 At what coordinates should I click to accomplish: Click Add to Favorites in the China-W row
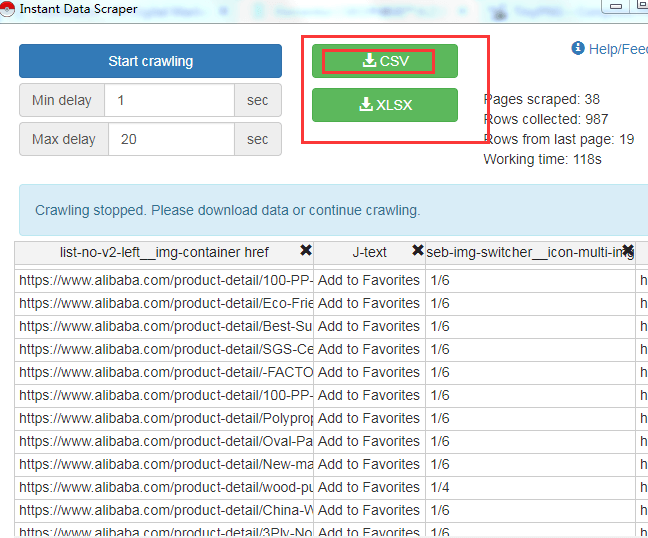369,511
